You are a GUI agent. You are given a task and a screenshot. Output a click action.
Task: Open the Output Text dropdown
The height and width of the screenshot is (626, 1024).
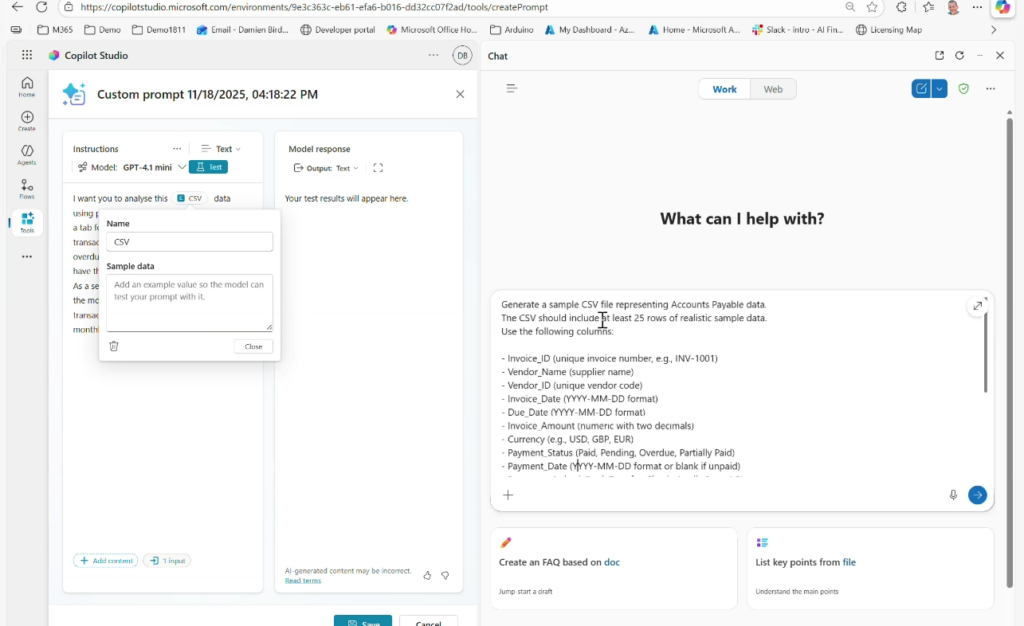point(326,168)
